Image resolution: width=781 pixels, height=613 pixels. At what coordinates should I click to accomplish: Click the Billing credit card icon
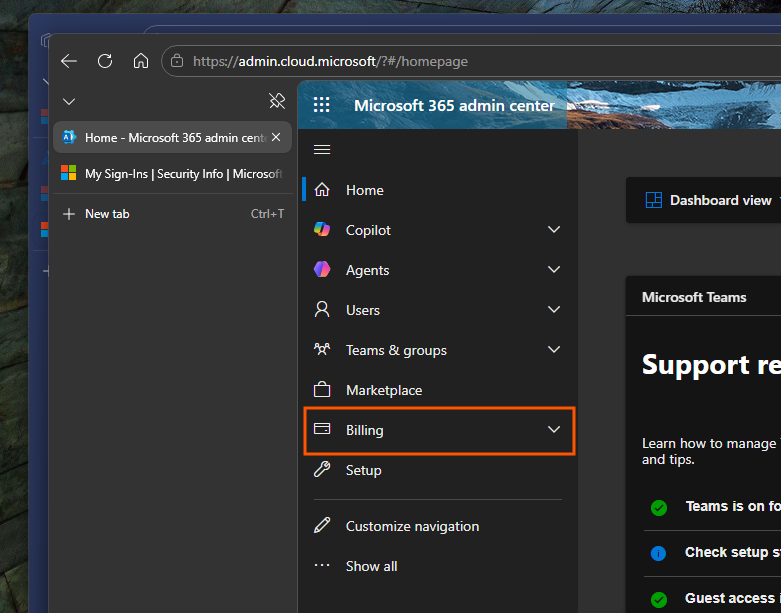coord(322,429)
